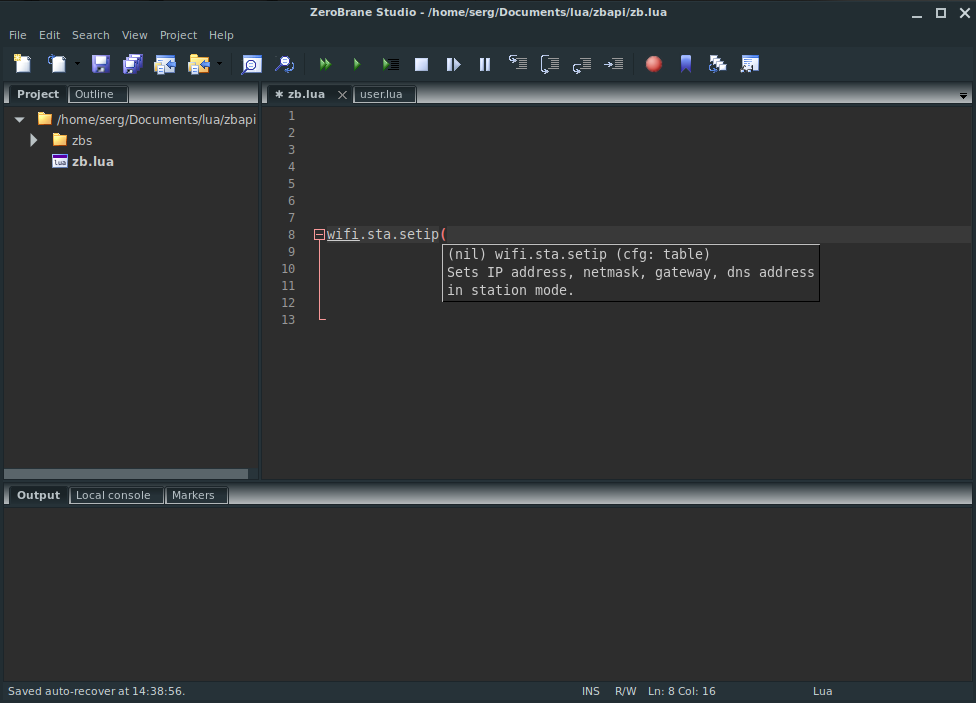Collapse code fold marker on line 8

coord(319,235)
